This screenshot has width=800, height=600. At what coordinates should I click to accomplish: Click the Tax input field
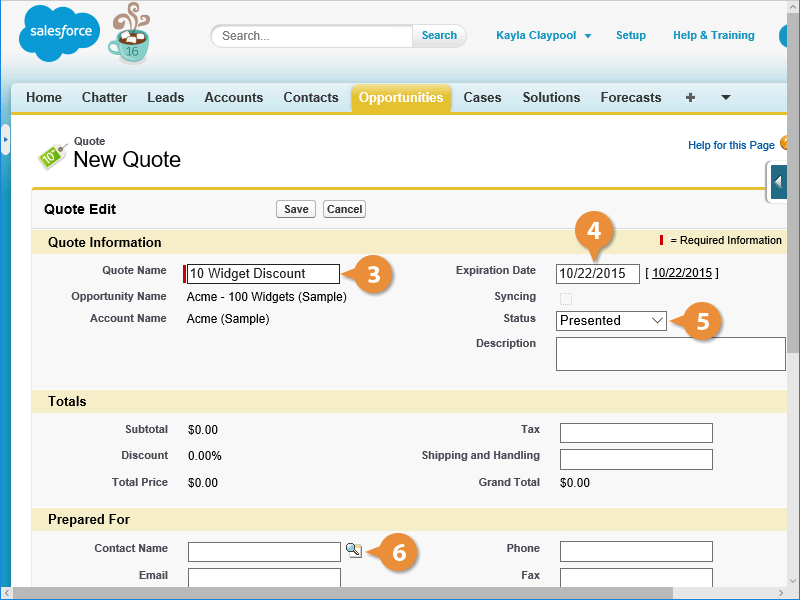(x=636, y=433)
